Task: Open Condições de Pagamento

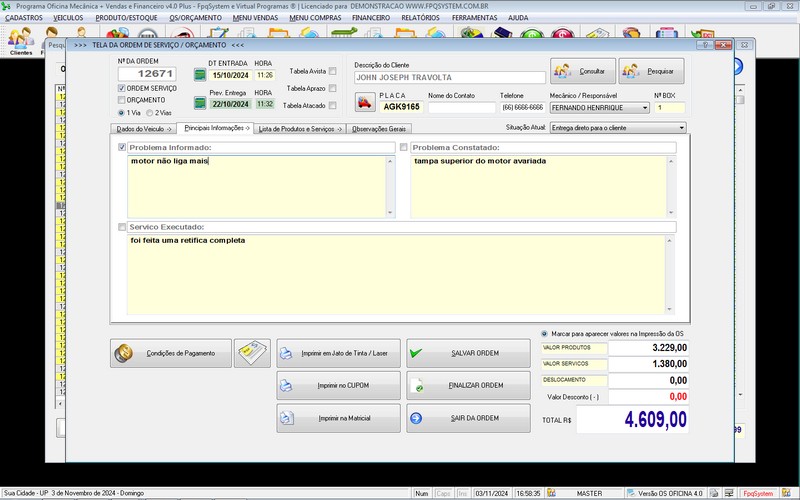Action: pyautogui.click(x=171, y=353)
